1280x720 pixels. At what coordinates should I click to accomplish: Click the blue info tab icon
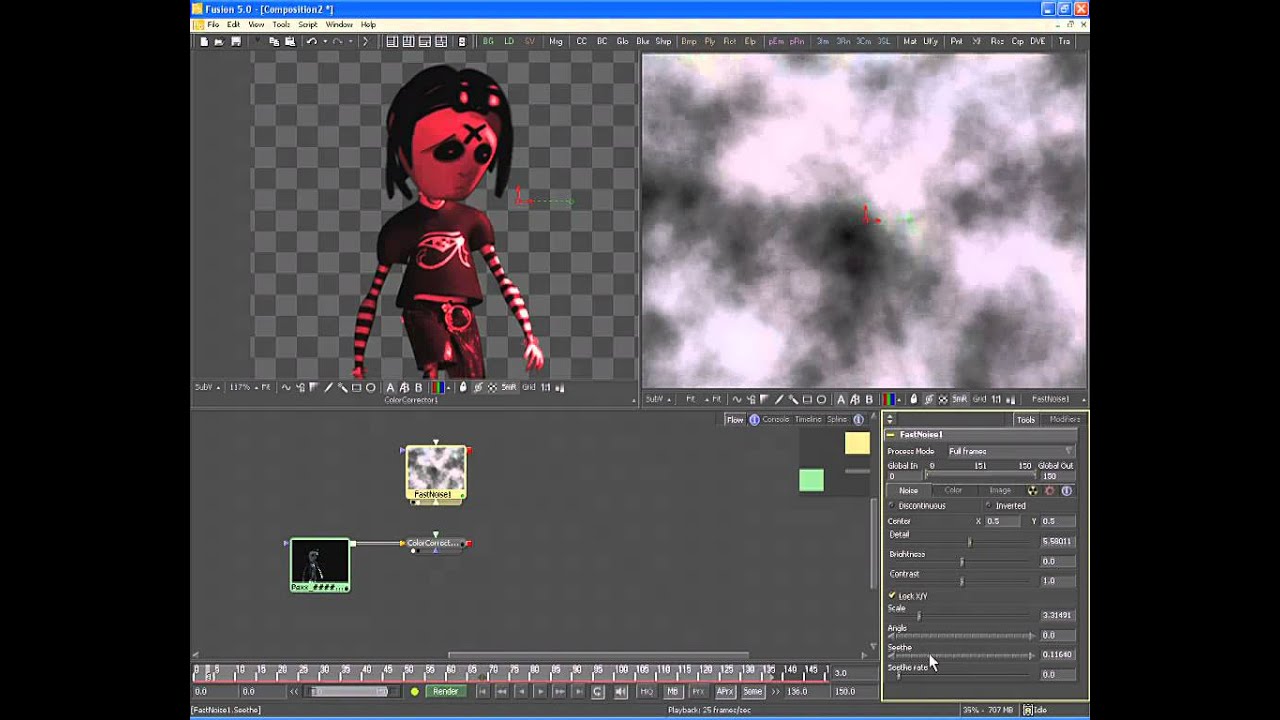pos(1066,490)
